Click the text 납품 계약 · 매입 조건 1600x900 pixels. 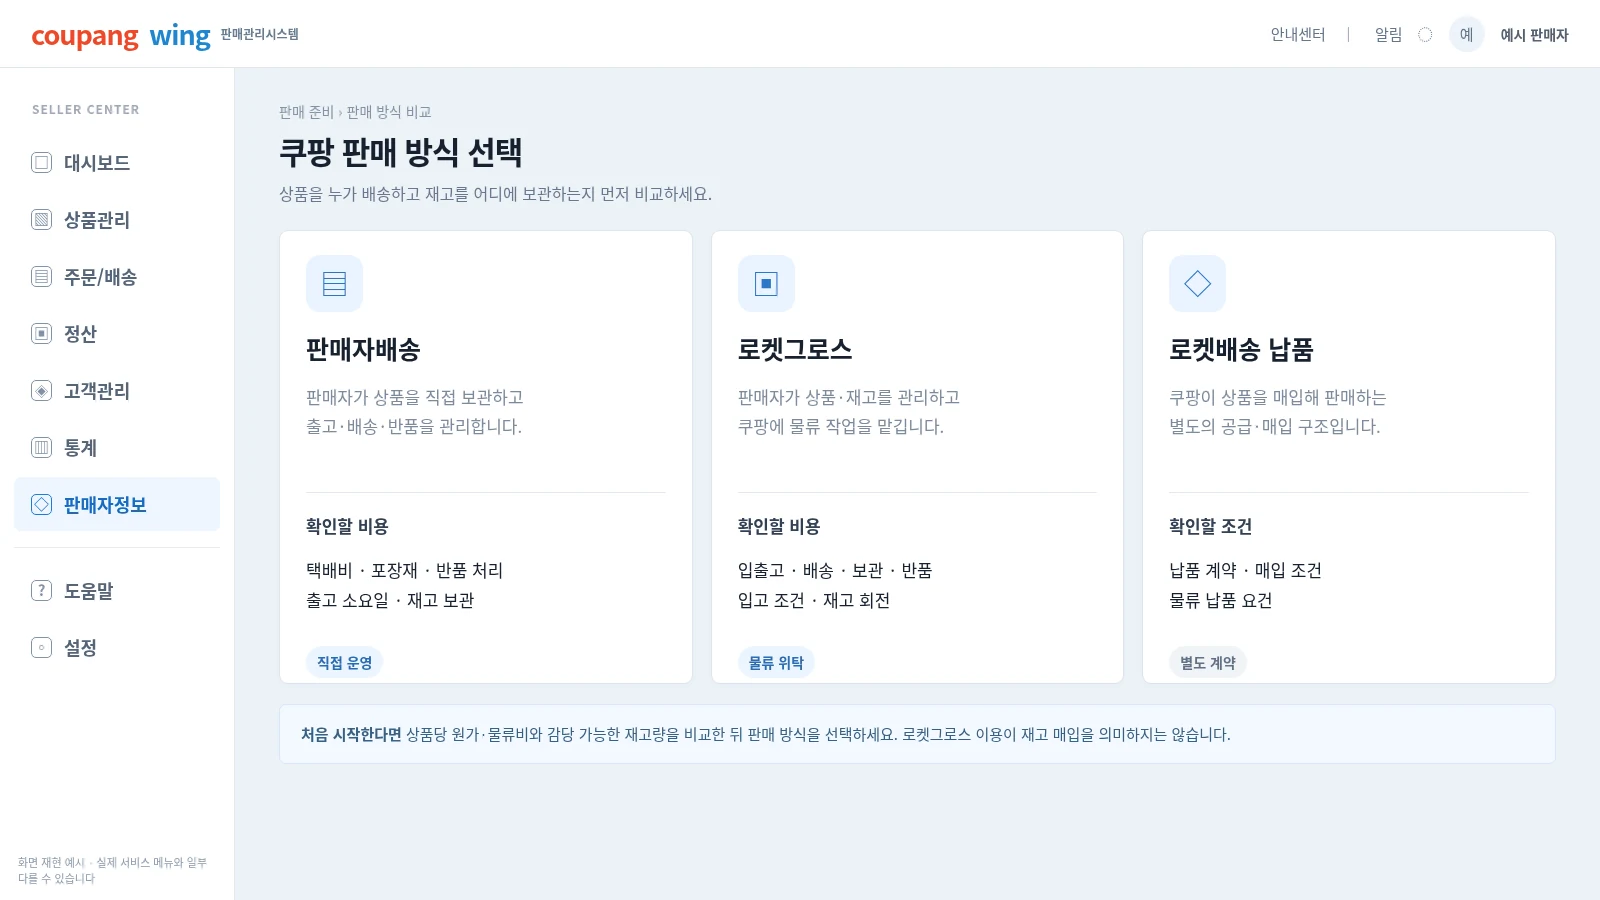1245,570
